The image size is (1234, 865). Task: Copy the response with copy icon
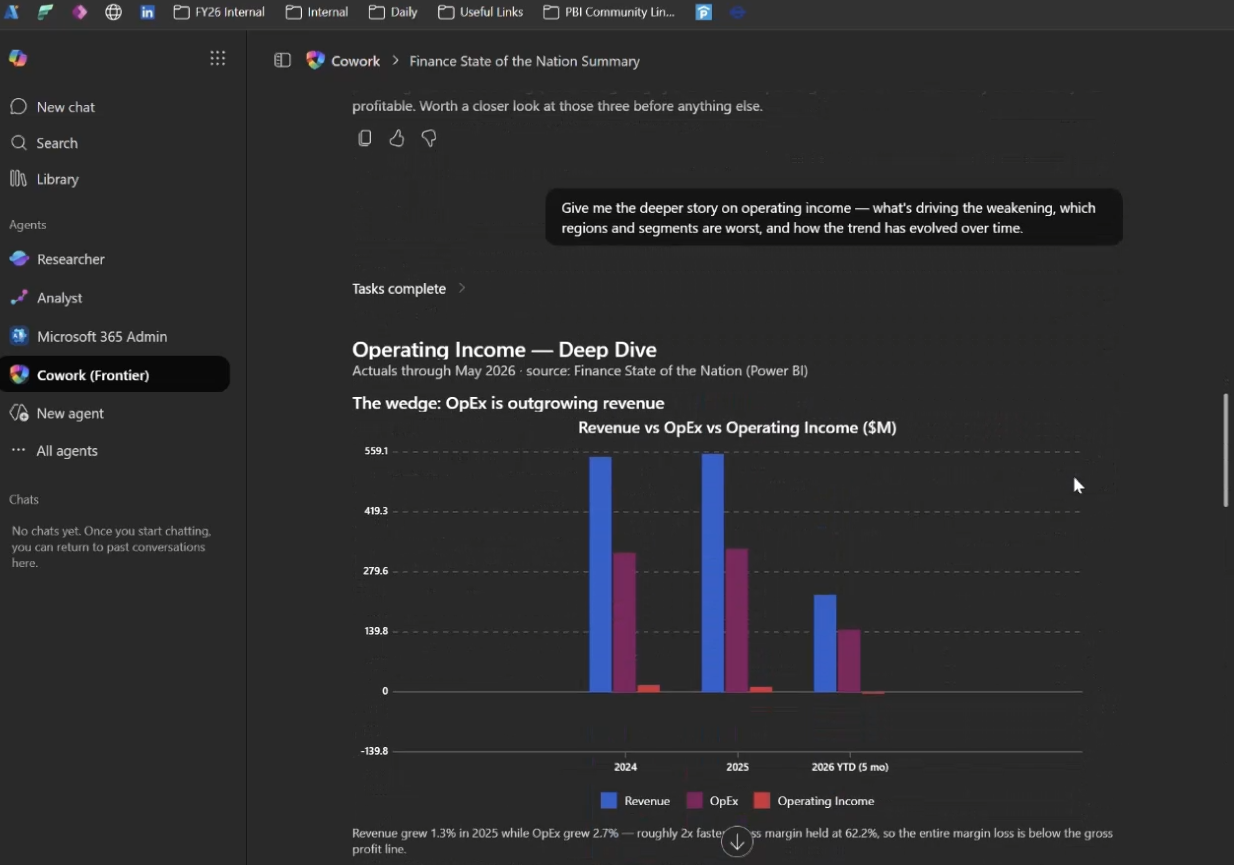click(x=365, y=138)
